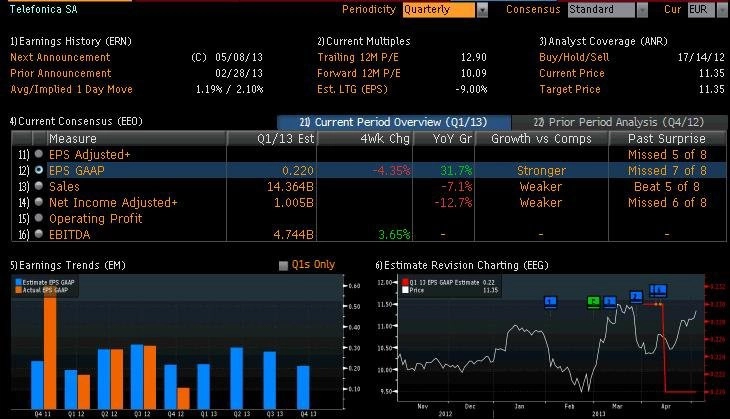Click red Q1 13 EPS GAAP Estimate legend swatch
730x419 pixels.
[x=405, y=282]
